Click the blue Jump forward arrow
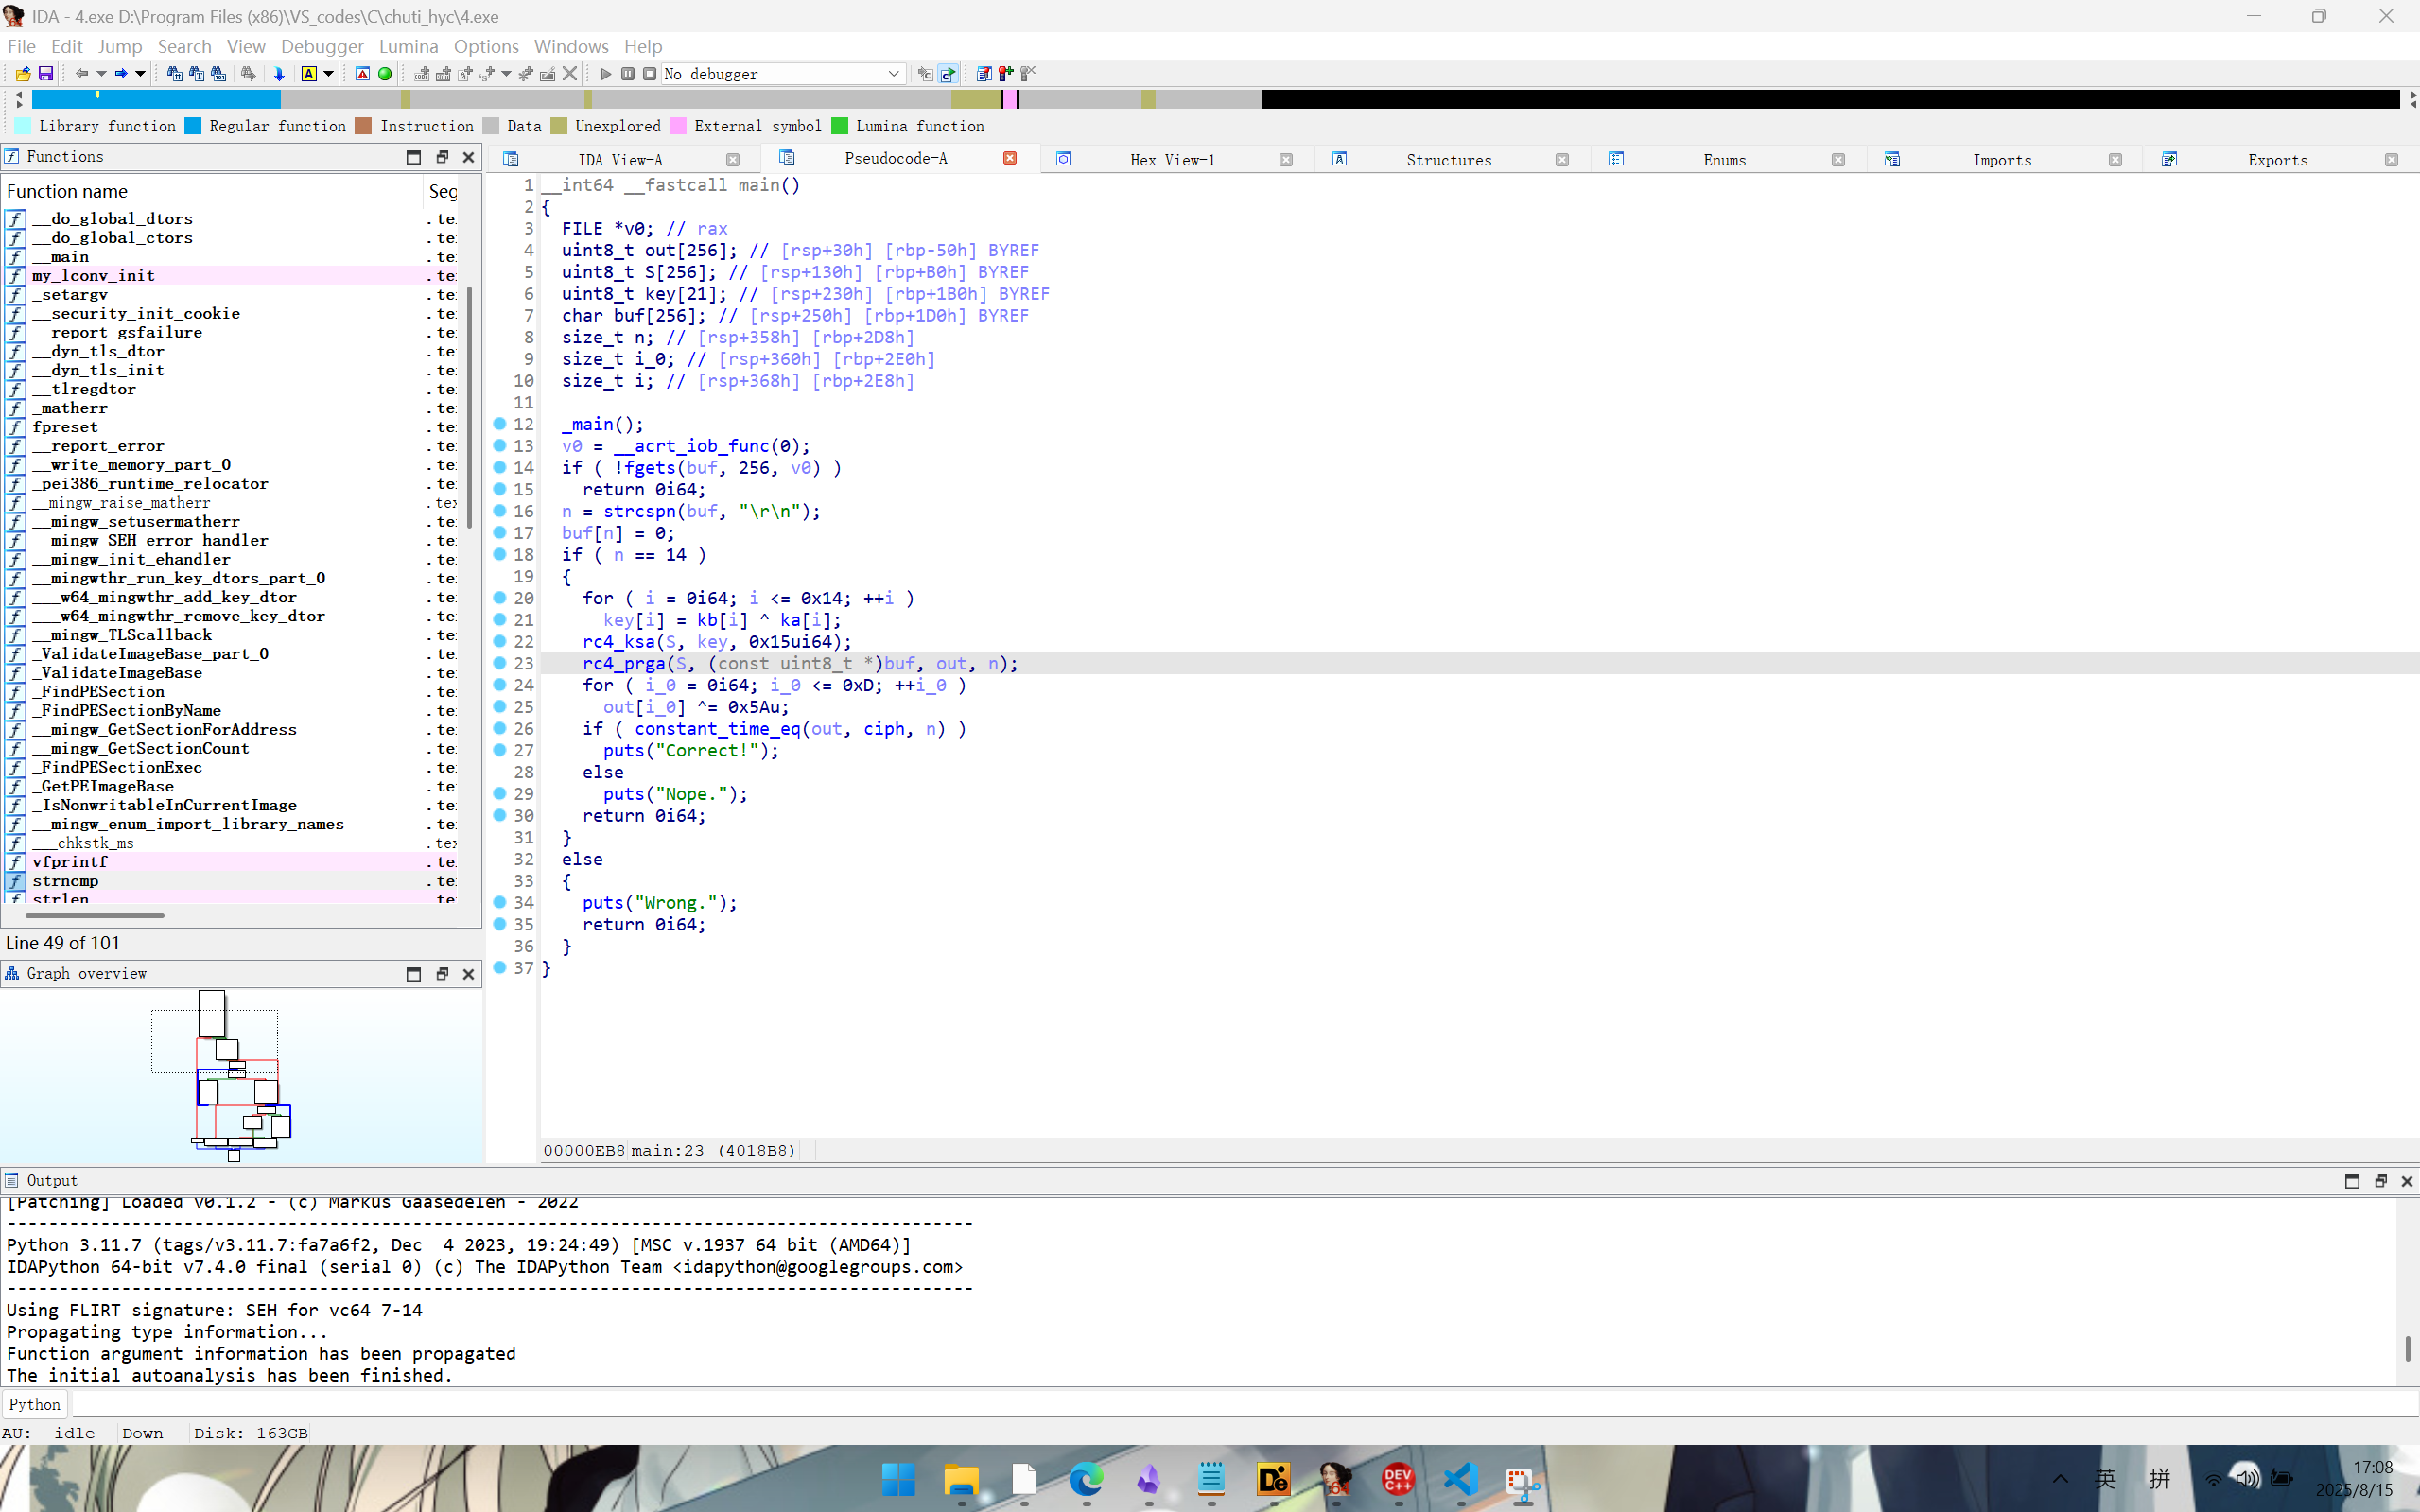Screen dimensions: 2420x1512 tap(120, 74)
